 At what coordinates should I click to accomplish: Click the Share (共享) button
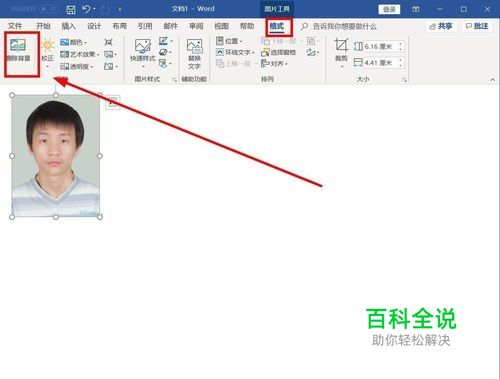click(x=441, y=26)
